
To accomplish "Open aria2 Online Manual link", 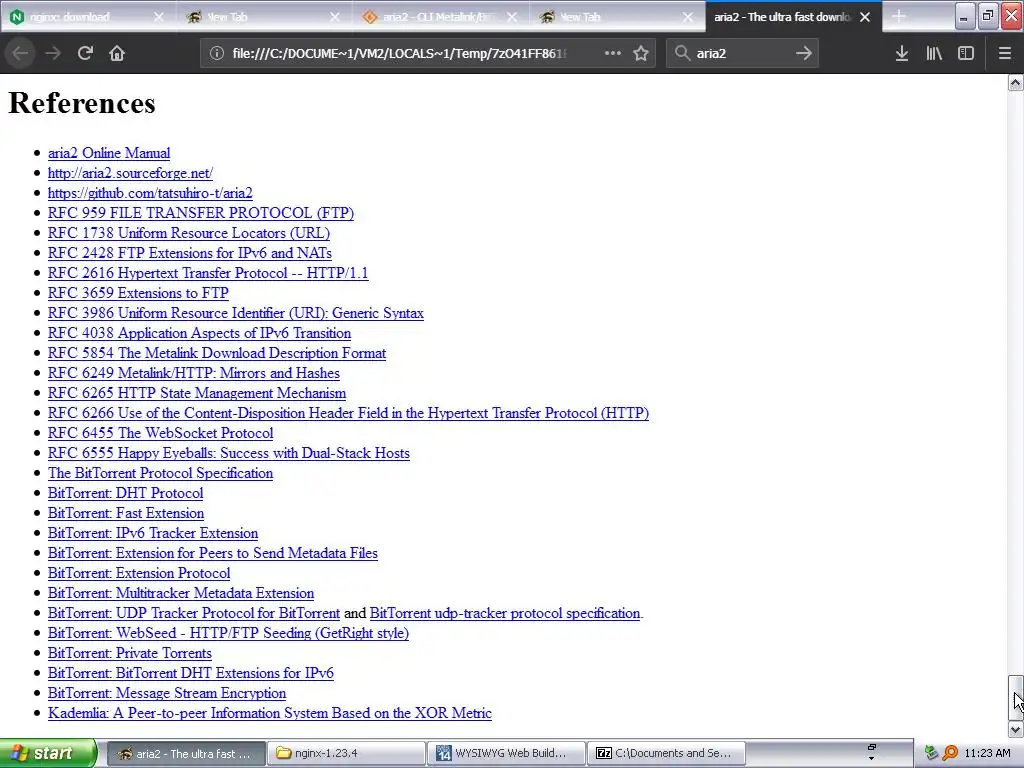I will [x=109, y=153].
